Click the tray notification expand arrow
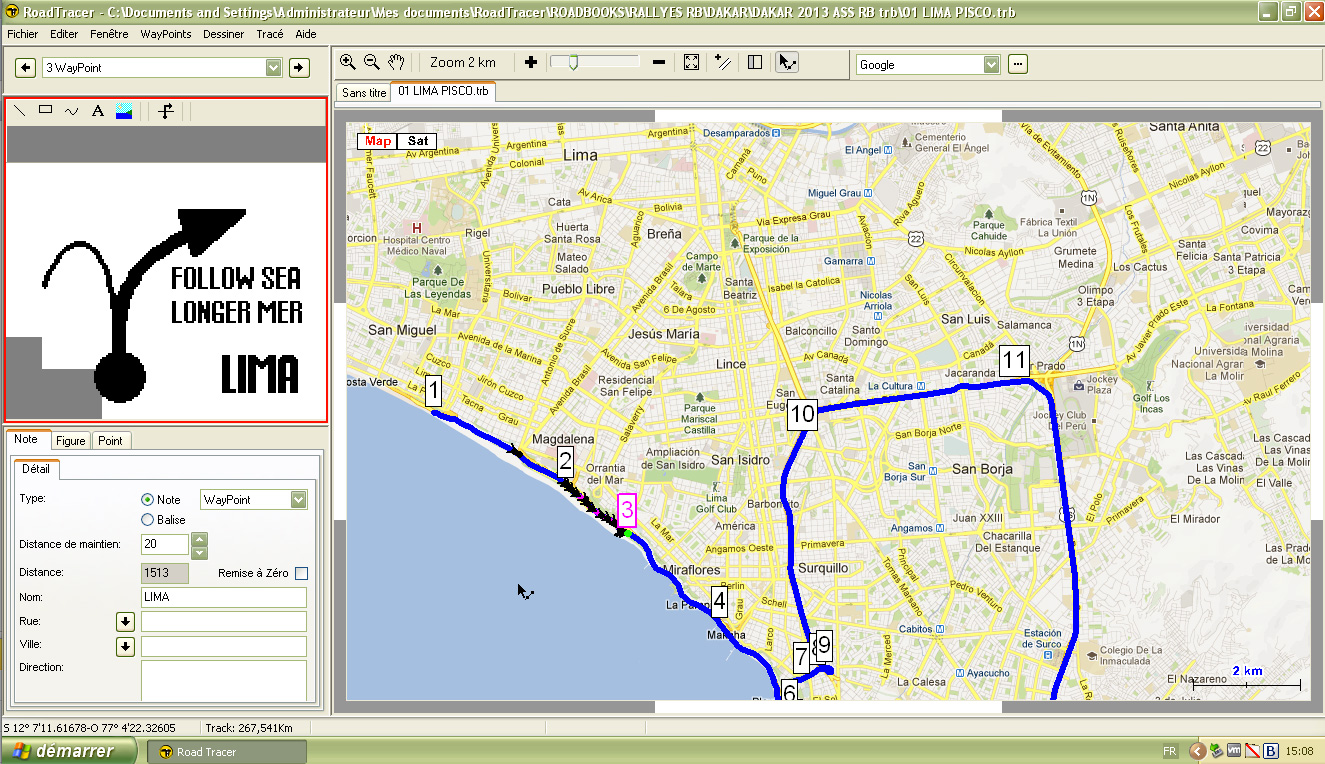1325x764 pixels. pos(1197,751)
